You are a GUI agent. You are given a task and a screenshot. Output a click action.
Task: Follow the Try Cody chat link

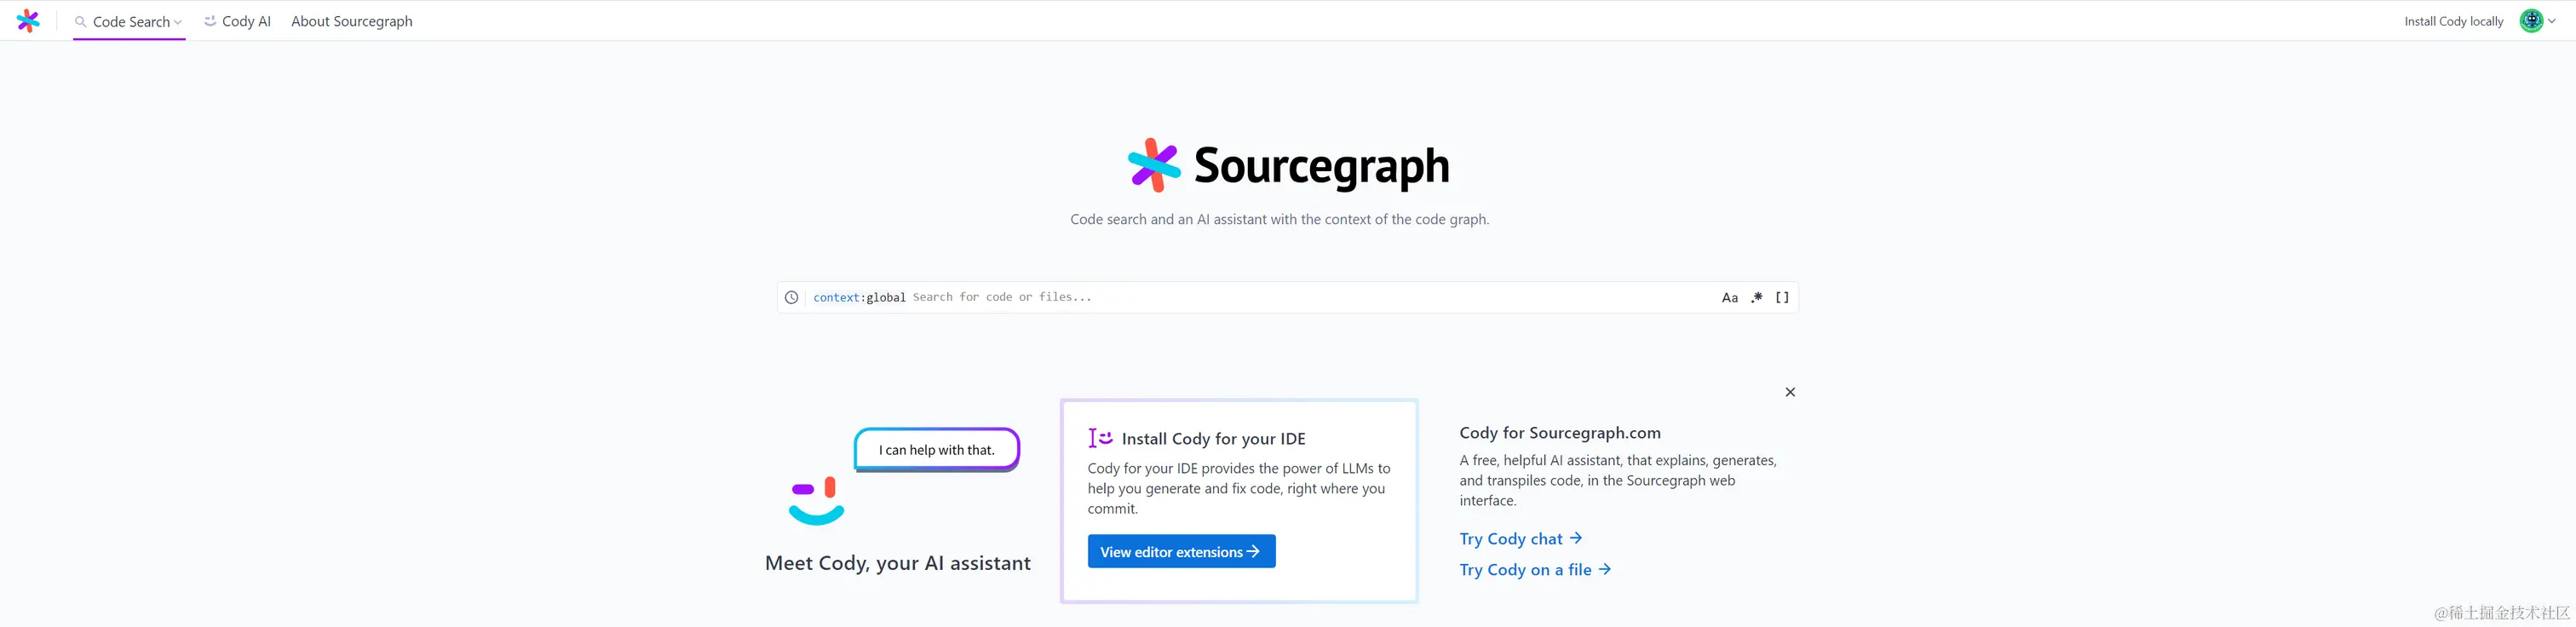click(x=1520, y=539)
